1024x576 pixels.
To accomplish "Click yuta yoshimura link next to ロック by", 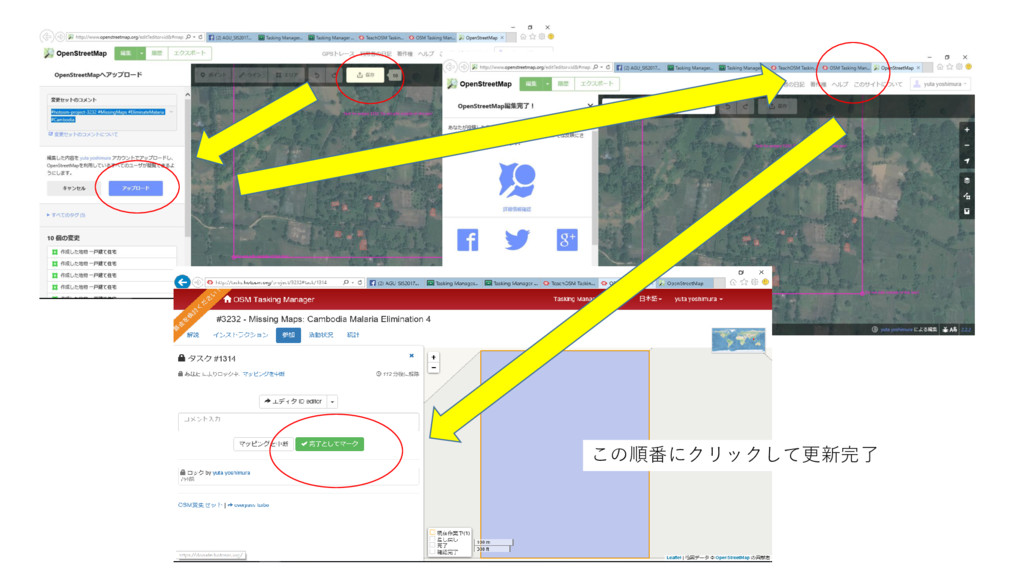I will click(x=231, y=472).
